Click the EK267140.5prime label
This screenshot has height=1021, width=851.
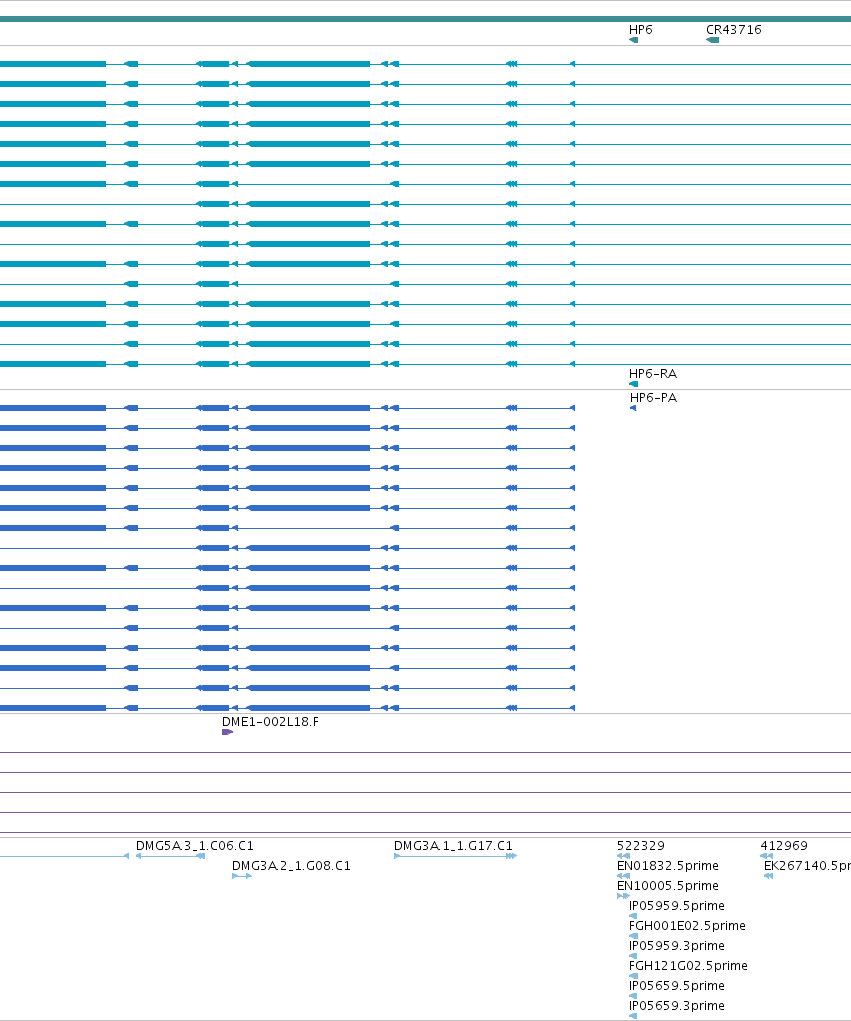807,866
